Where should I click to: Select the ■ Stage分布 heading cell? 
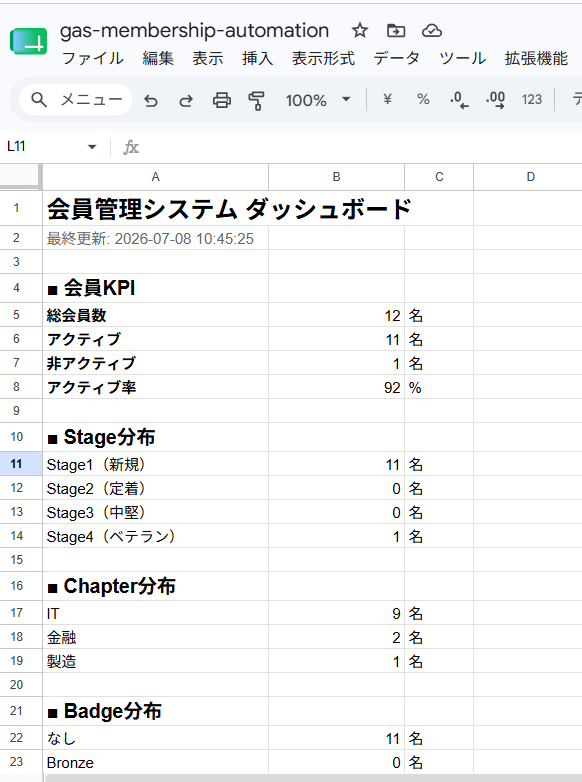156,437
